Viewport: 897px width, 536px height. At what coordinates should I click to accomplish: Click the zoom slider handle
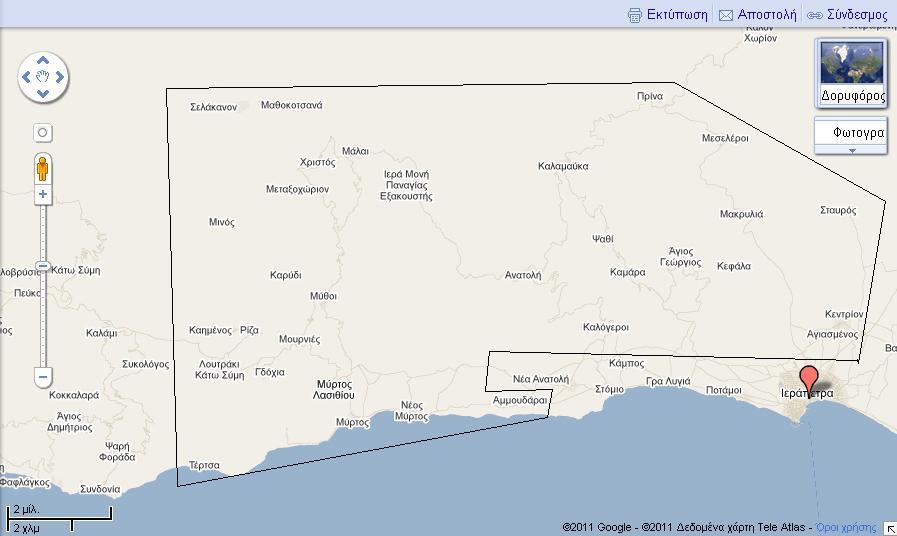pyautogui.click(x=43, y=267)
